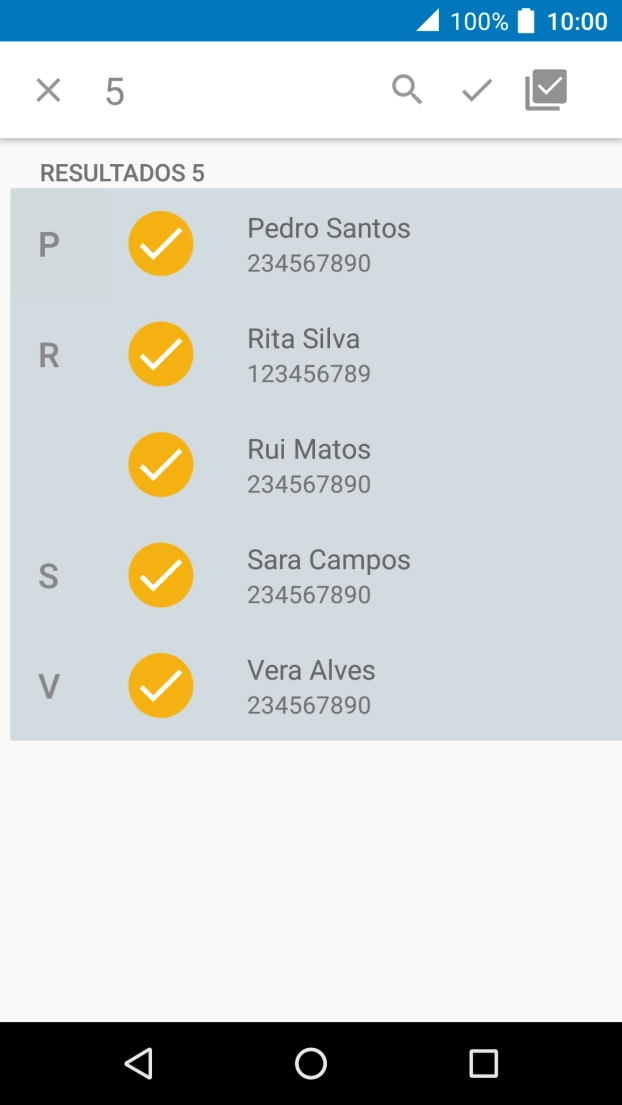The image size is (622, 1105).
Task: Tap the select-all contacts icon
Action: coord(545,89)
